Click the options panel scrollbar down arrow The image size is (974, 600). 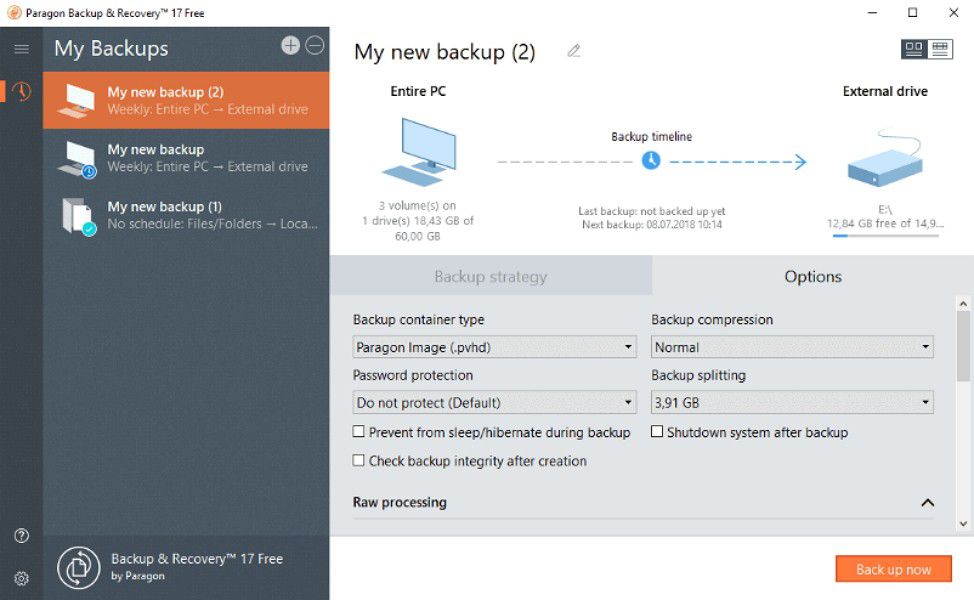pyautogui.click(x=963, y=524)
